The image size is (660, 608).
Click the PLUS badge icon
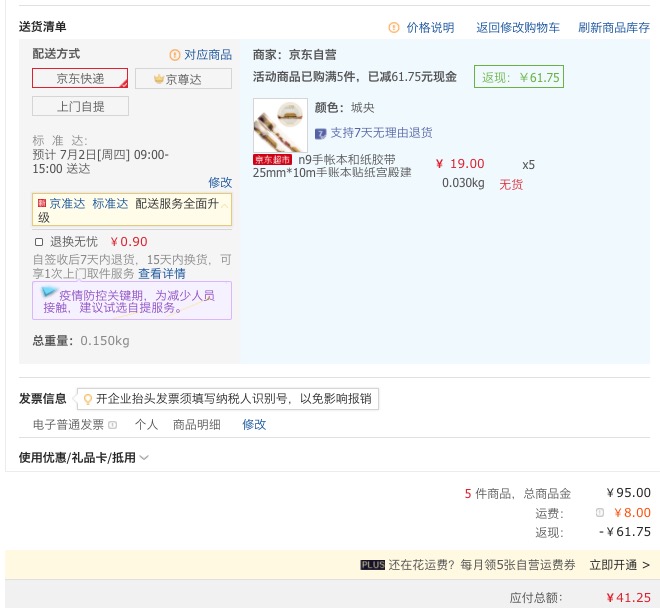[373, 565]
